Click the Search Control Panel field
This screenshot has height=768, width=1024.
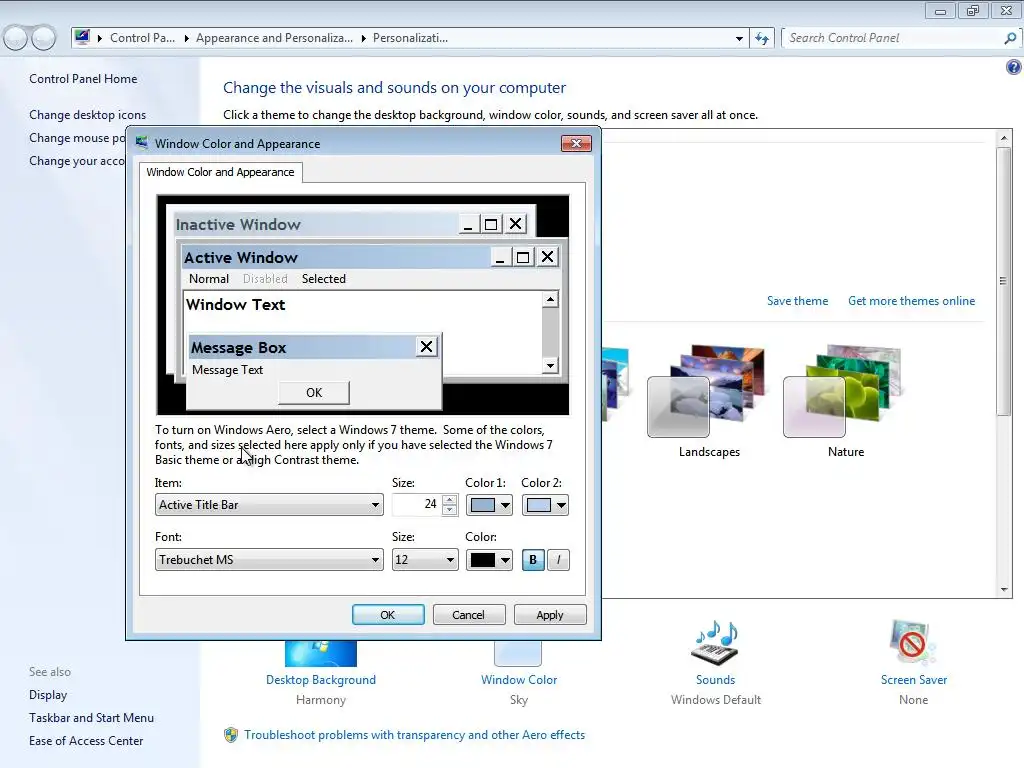click(893, 38)
